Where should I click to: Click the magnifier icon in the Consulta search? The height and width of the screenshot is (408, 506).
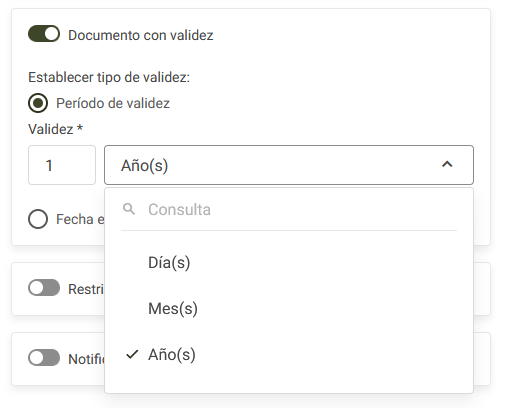click(x=129, y=209)
